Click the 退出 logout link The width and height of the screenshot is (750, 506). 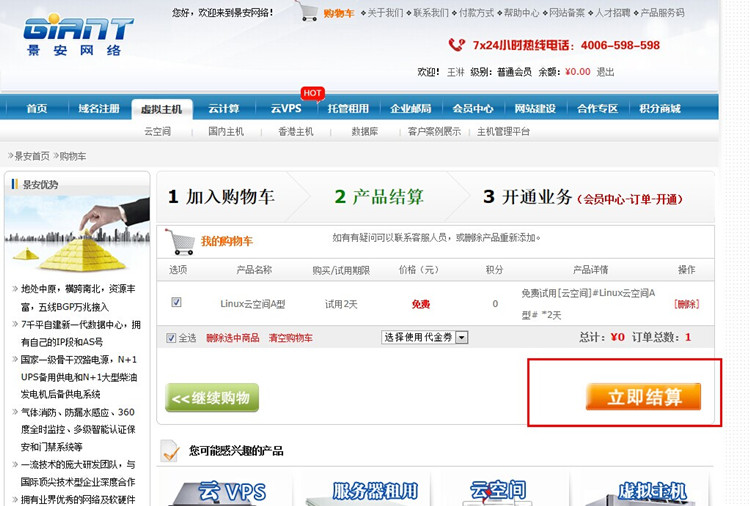click(605, 72)
